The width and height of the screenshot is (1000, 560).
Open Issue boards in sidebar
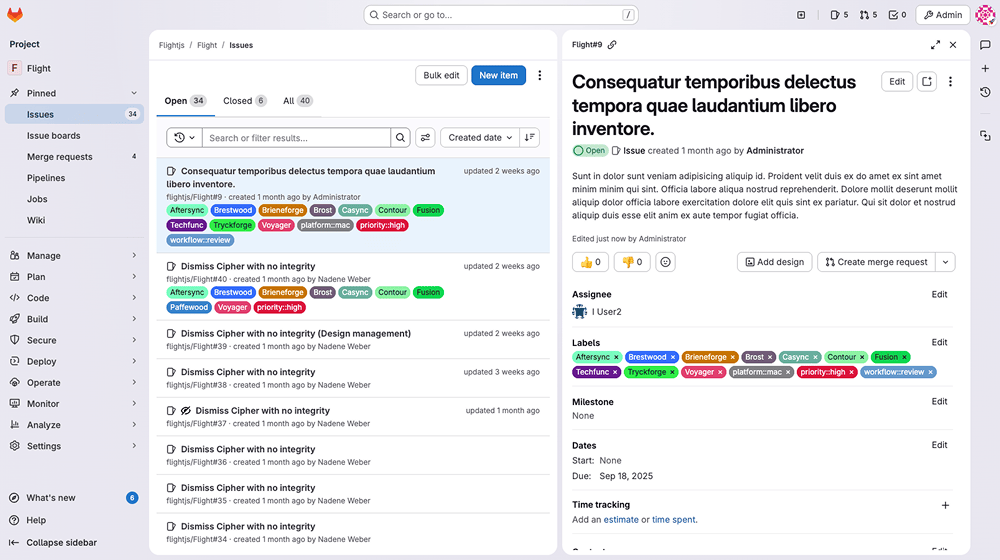click(x=54, y=136)
